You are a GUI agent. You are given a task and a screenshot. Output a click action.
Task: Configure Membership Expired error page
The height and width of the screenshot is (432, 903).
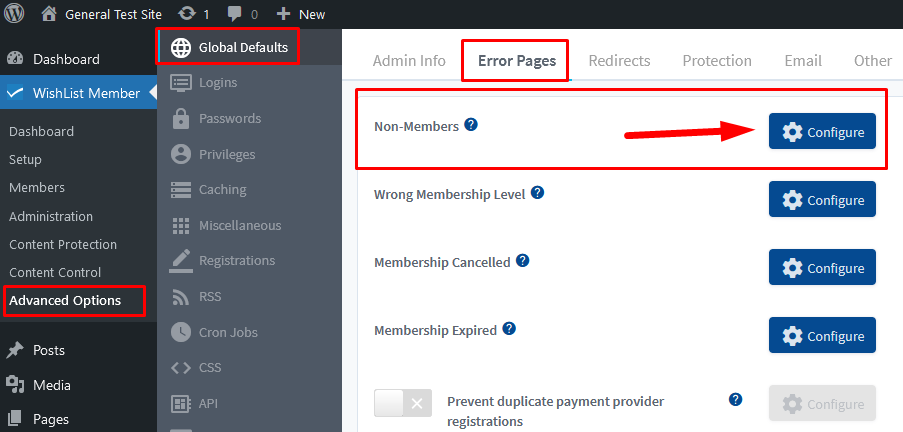coord(822,335)
